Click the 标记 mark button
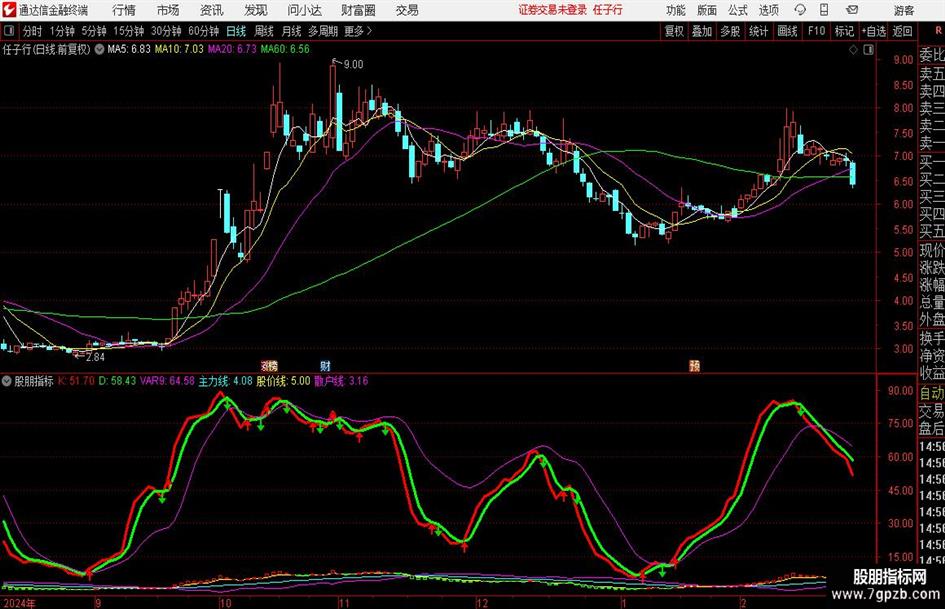The width and height of the screenshot is (945, 609). (844, 31)
